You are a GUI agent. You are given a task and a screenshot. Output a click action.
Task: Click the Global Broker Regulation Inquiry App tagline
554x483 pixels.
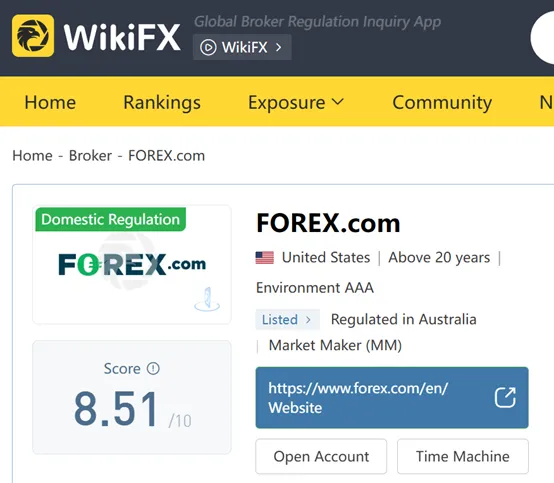(317, 22)
